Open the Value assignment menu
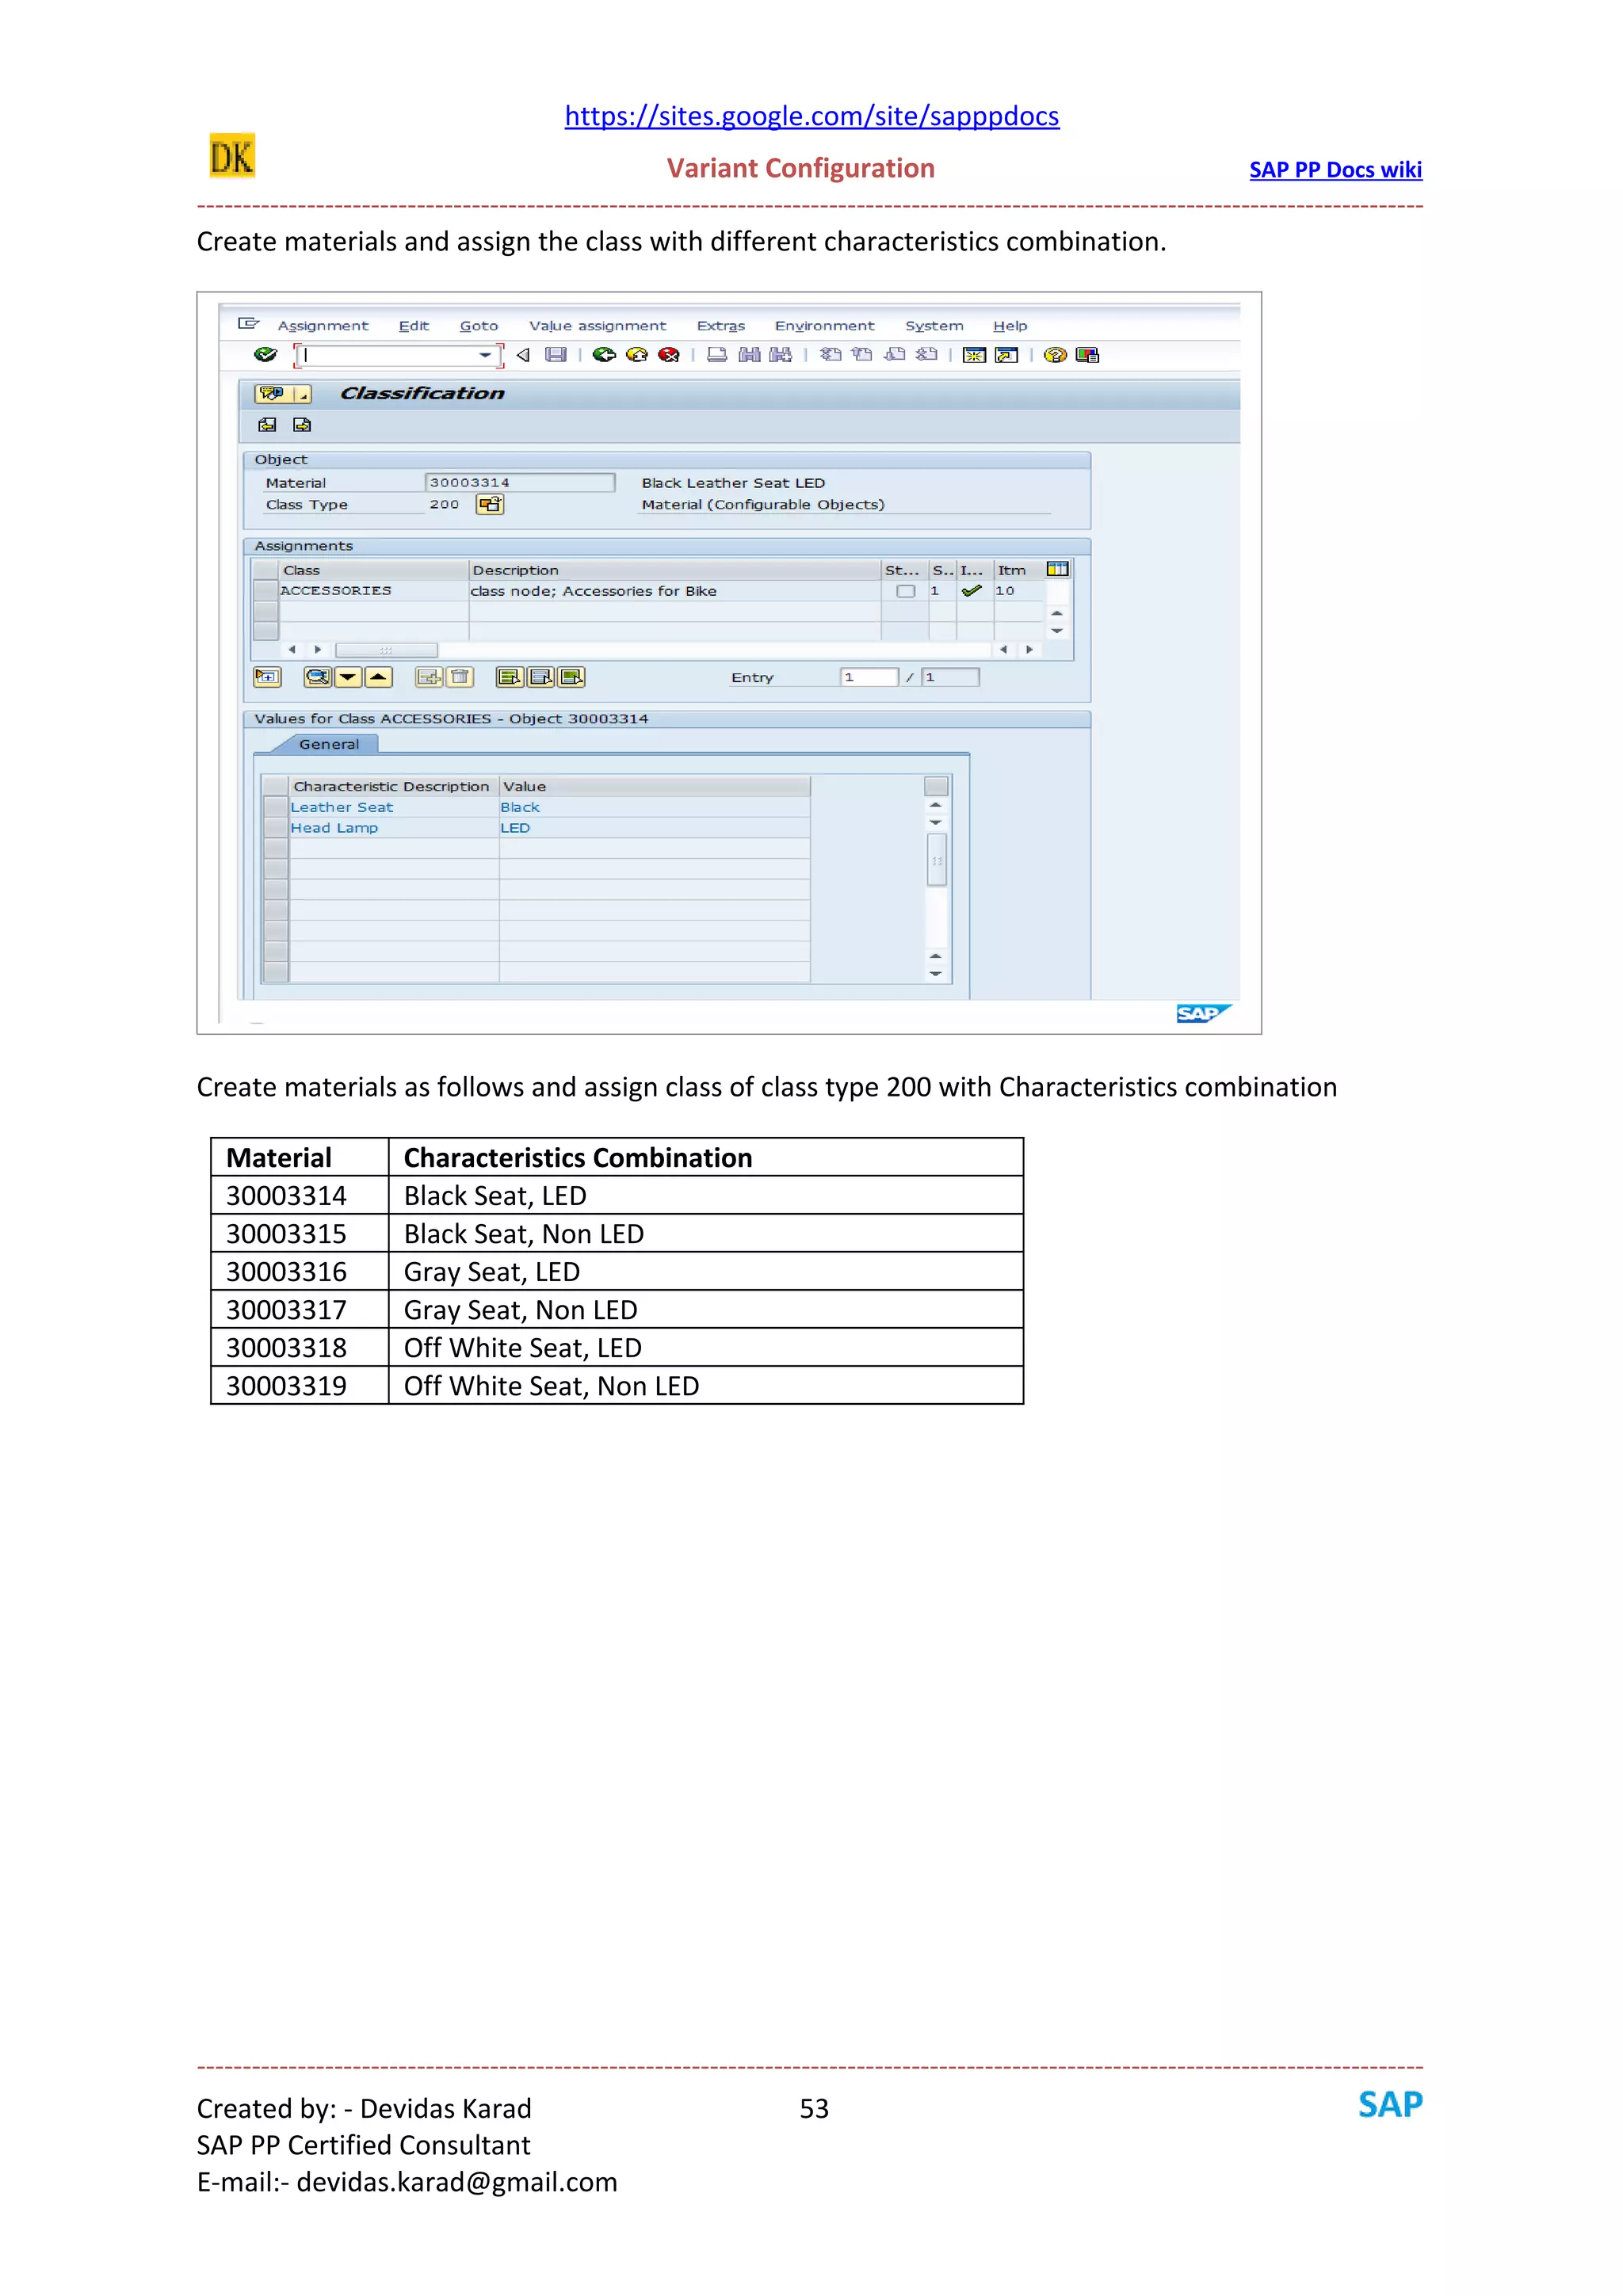The image size is (1623, 2296). [598, 326]
